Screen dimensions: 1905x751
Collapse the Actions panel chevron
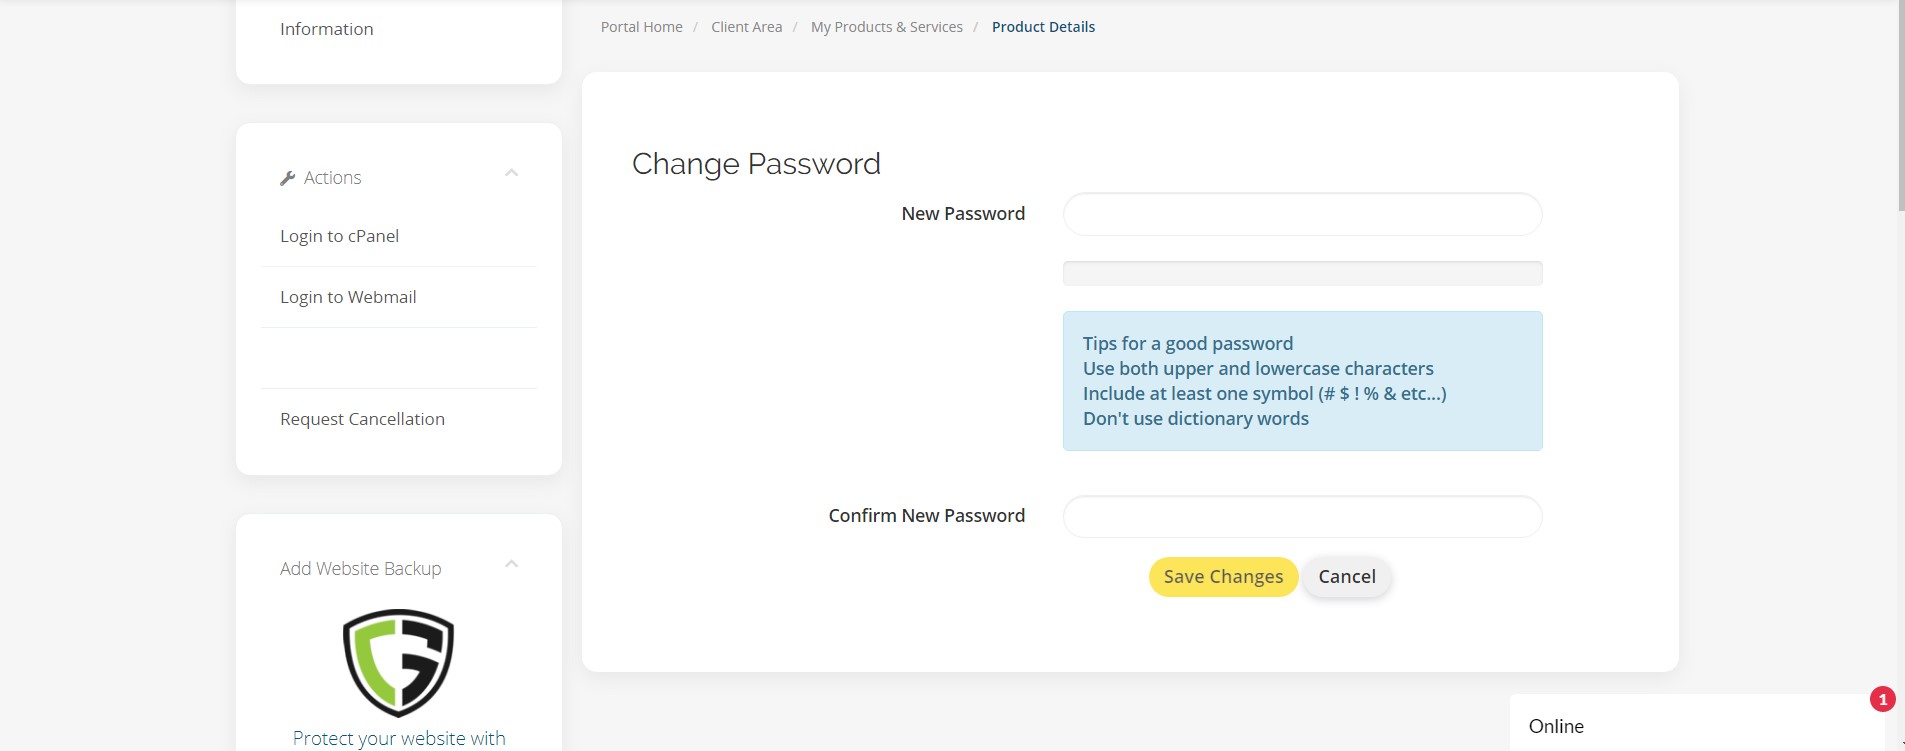point(511,173)
